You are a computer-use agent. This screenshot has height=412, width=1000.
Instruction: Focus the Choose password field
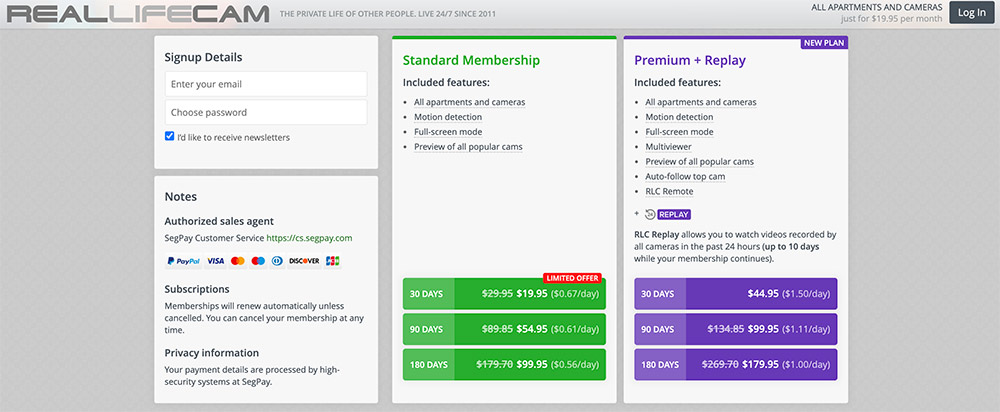pos(266,112)
